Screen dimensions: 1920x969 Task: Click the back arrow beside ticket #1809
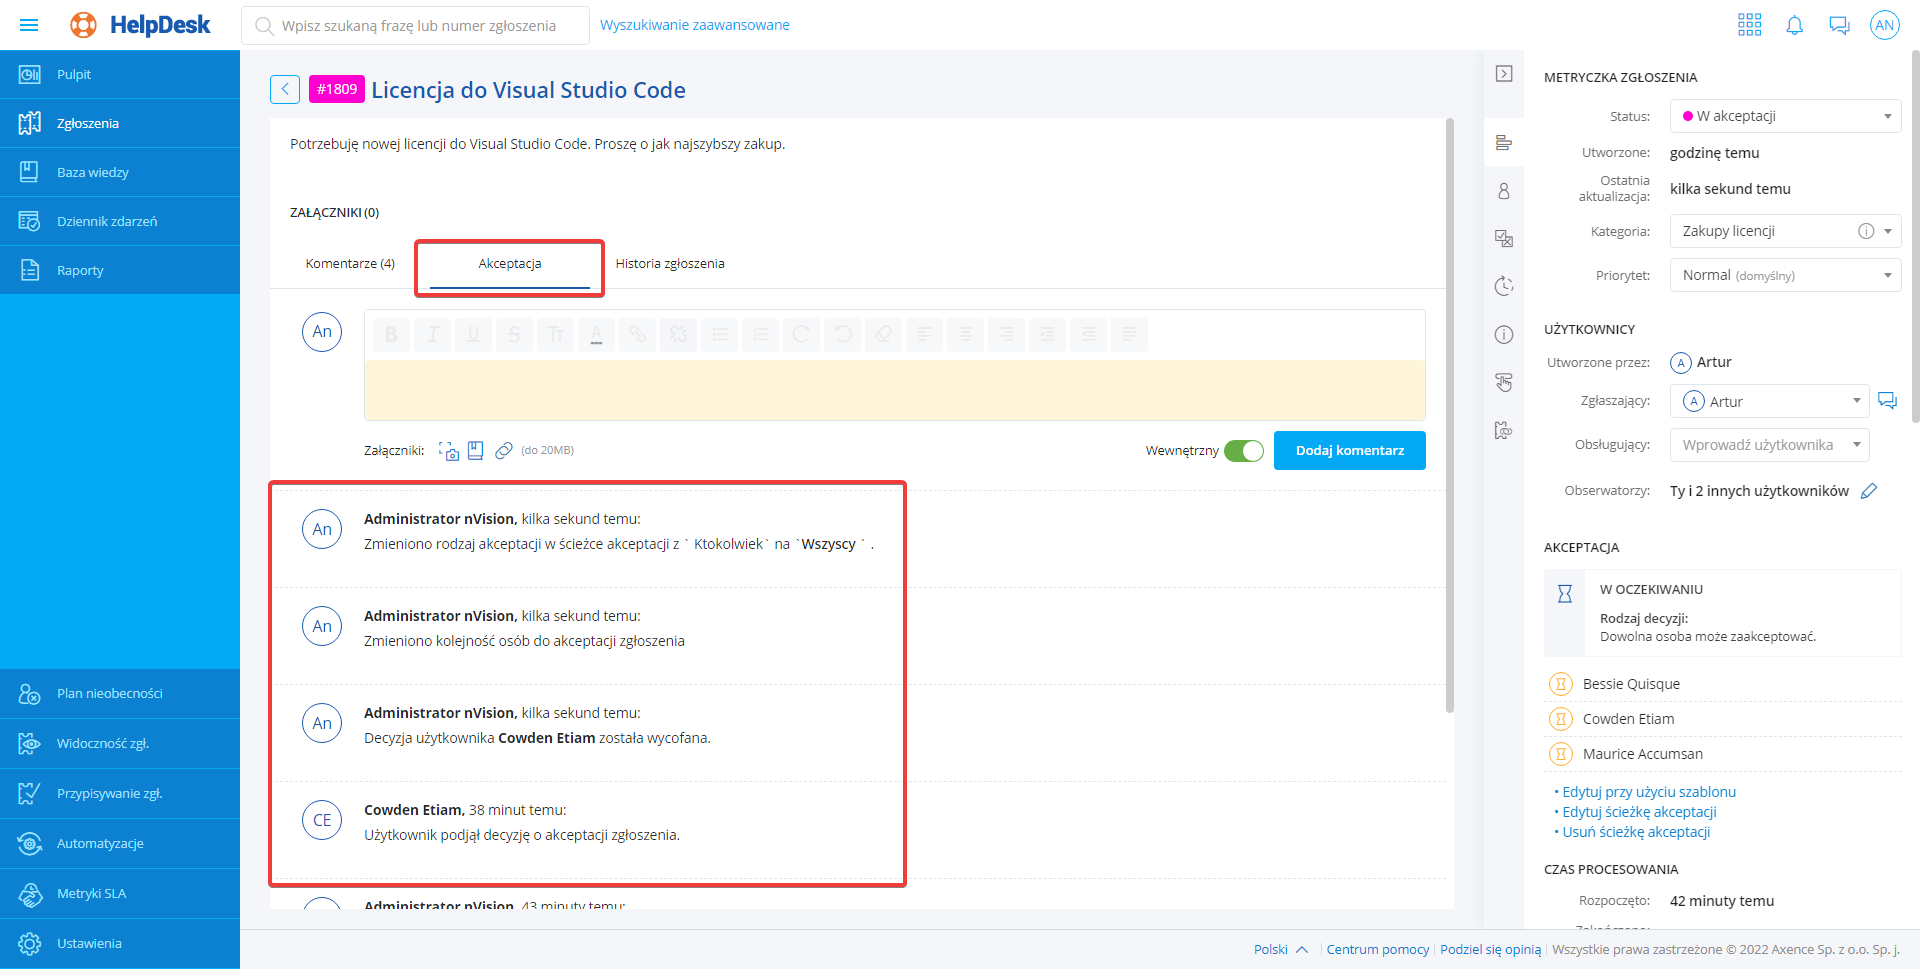click(x=285, y=89)
